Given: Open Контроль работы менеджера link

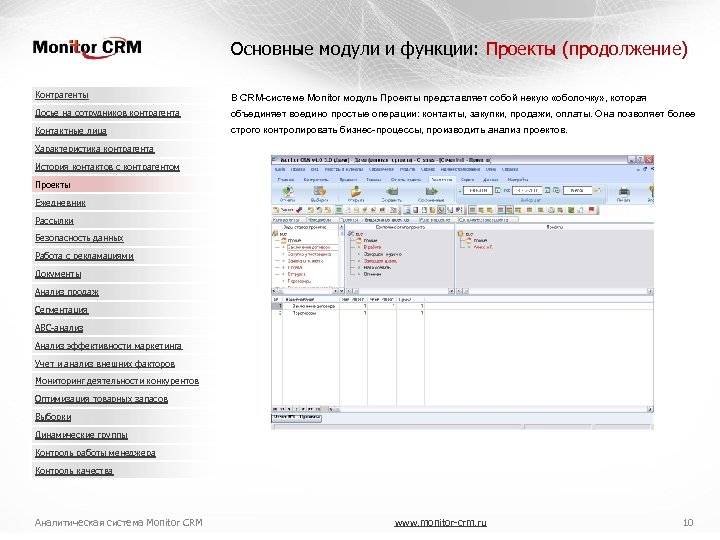Looking at the screenshot, I should pos(95,453).
